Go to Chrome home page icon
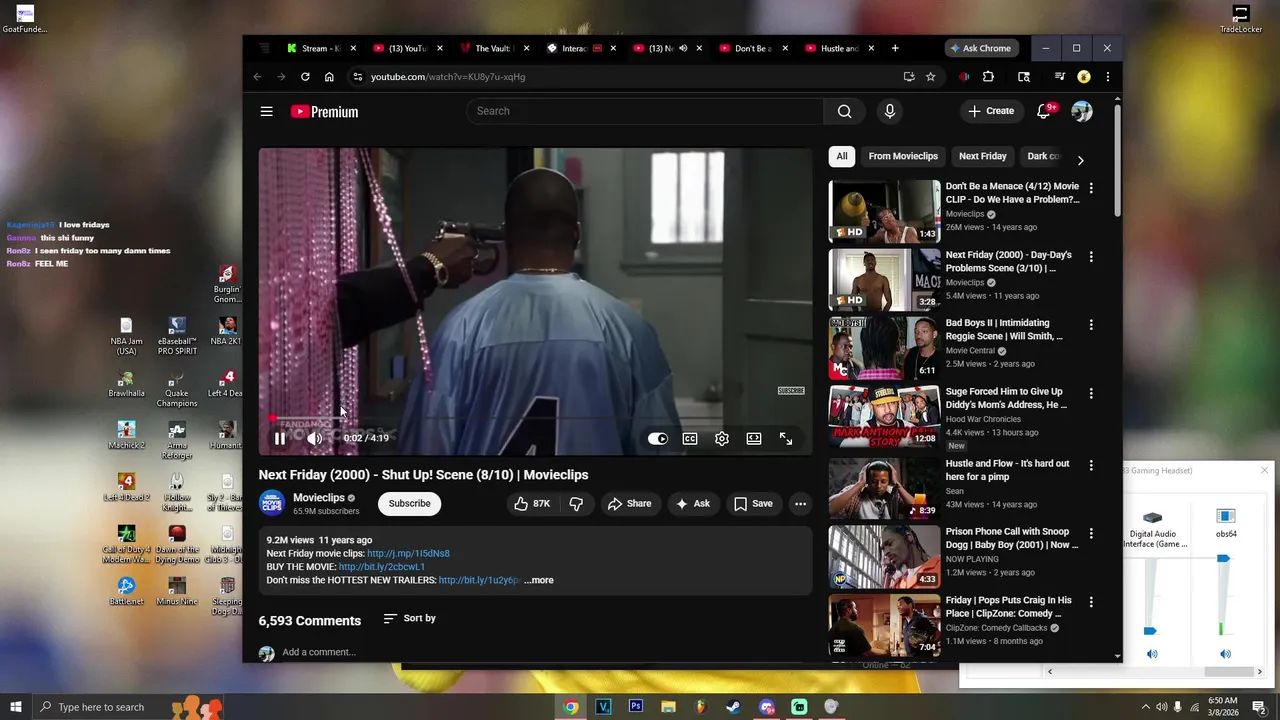 click(x=329, y=77)
